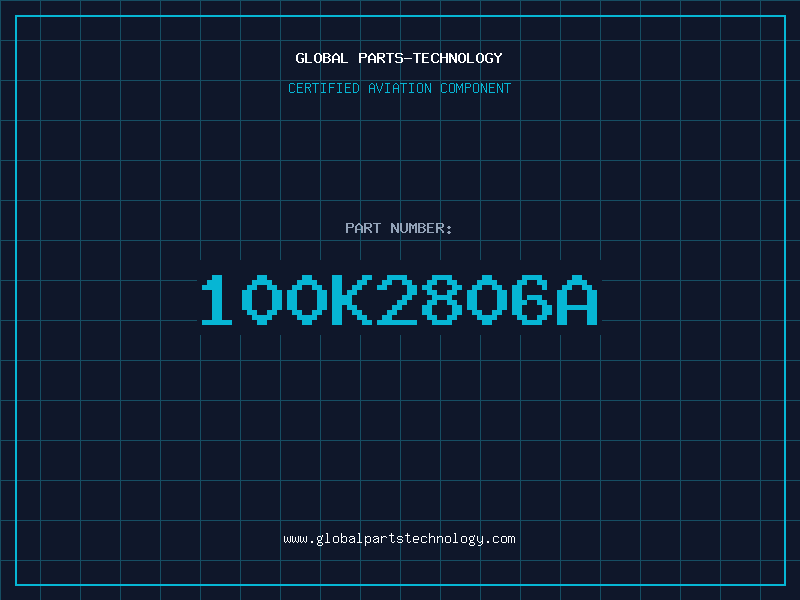Select the CERTIFIED AVIATION COMPONENT subtitle
Screen dimensions: 800x600
tap(399, 88)
